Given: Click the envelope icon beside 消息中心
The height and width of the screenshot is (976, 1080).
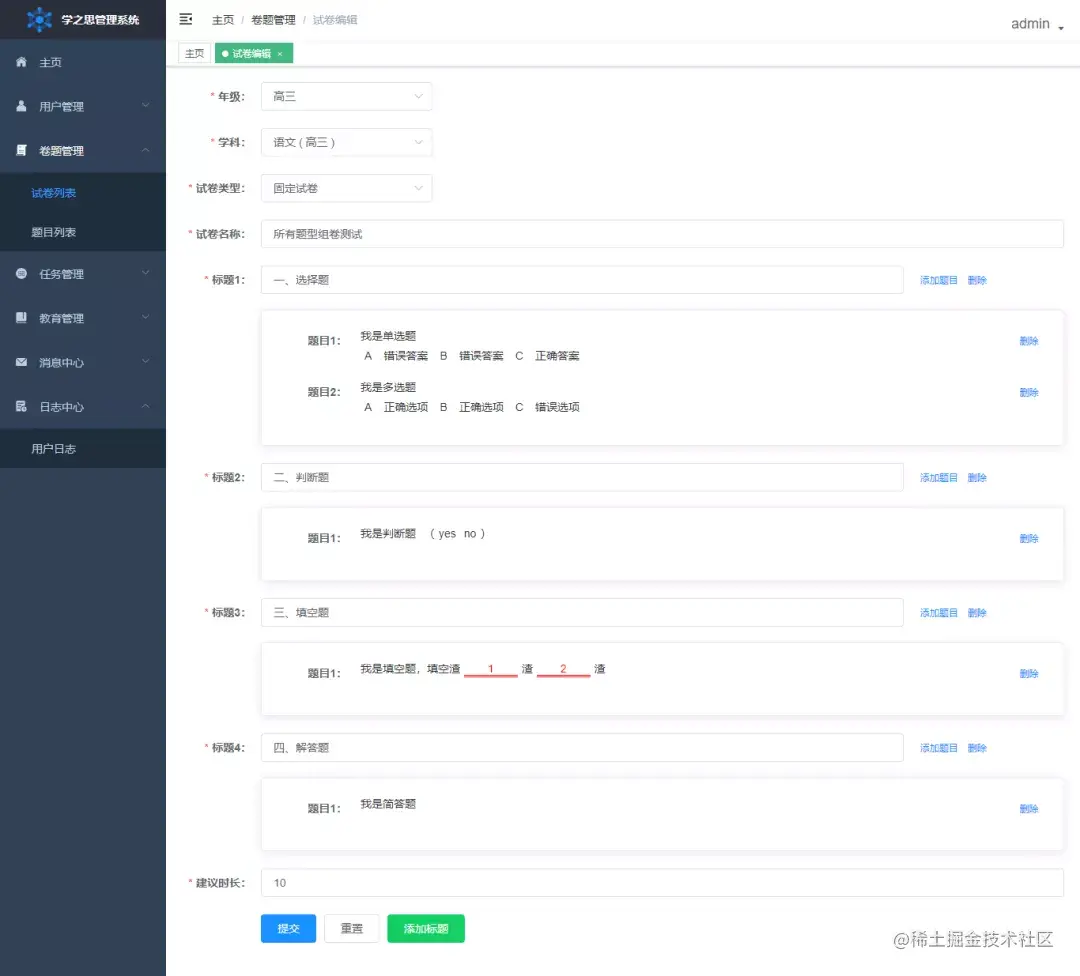Looking at the screenshot, I should coord(21,362).
